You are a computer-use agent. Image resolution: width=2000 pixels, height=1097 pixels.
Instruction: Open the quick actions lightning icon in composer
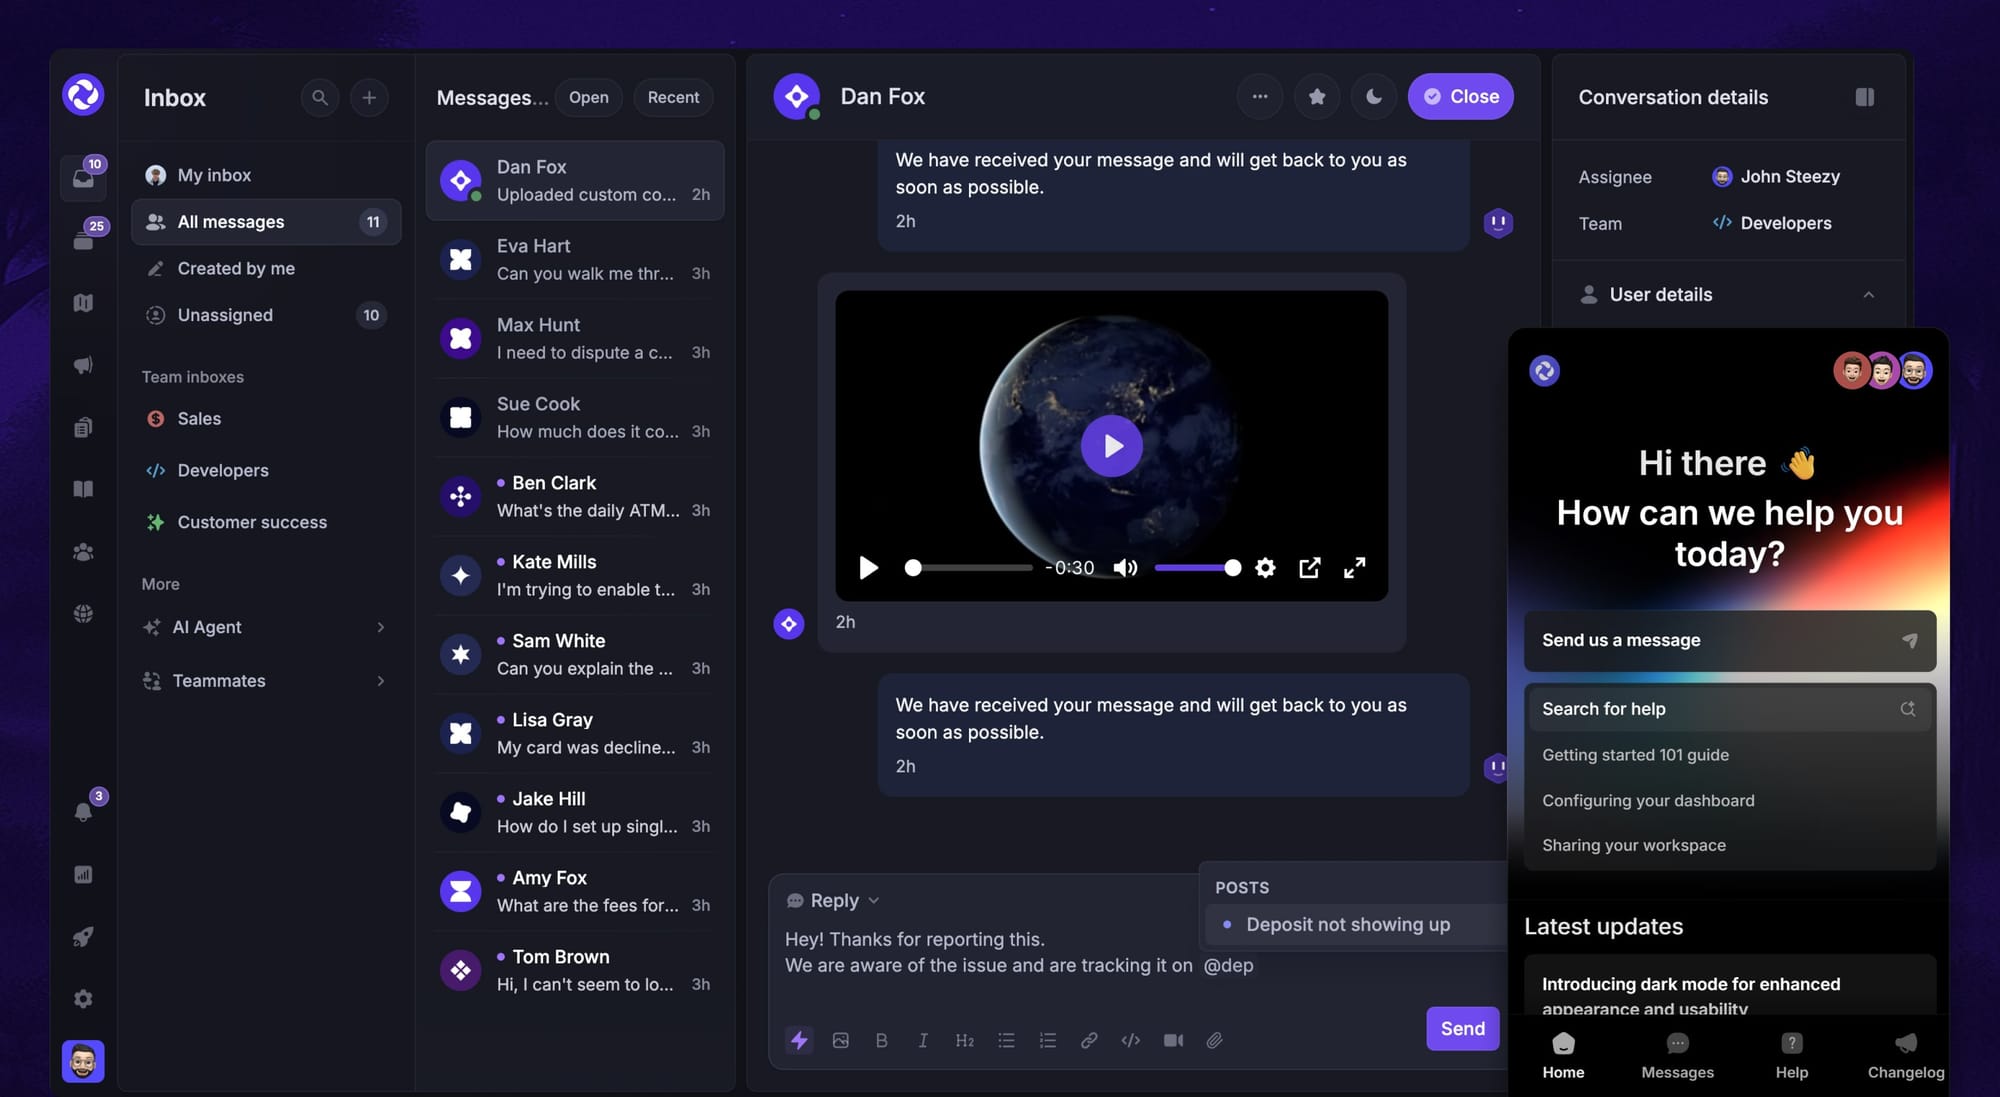(799, 1040)
